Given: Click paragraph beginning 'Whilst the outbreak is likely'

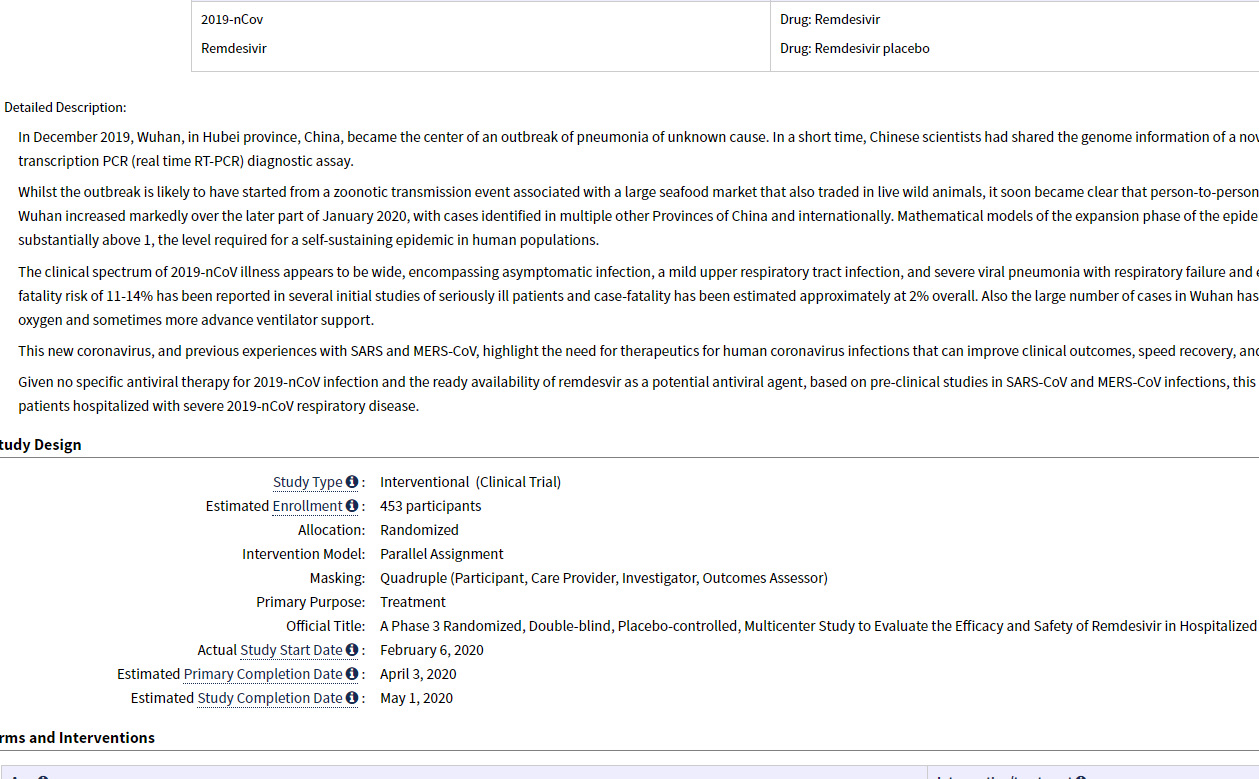Looking at the screenshot, I should (638, 216).
